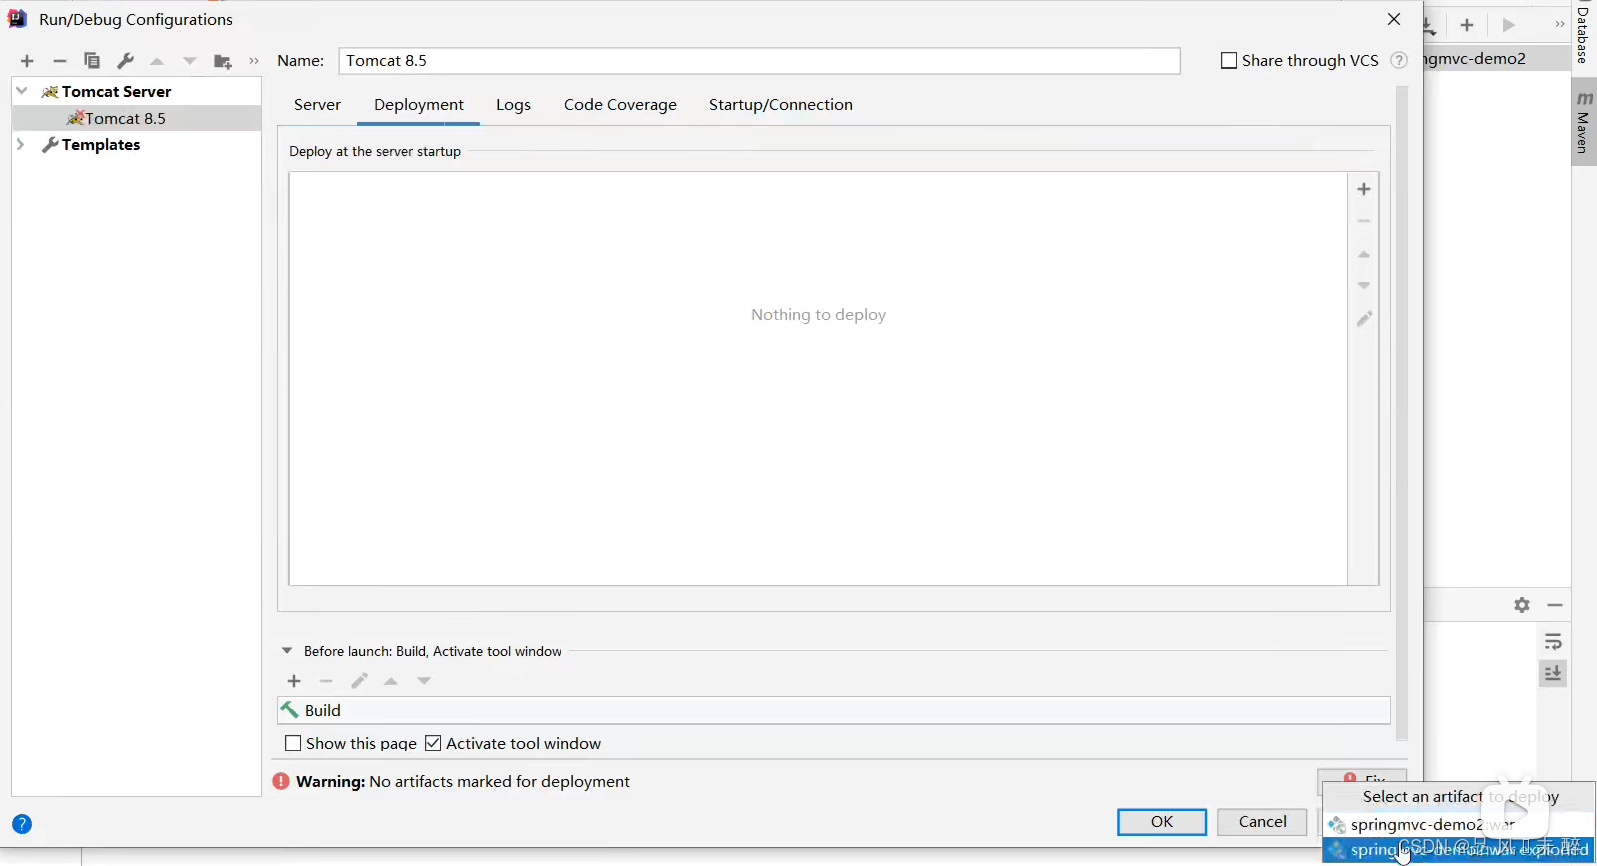Choose springmvc-demo2:war exploded artifact
Viewport: 1597px width, 866px height.
tap(1459, 850)
